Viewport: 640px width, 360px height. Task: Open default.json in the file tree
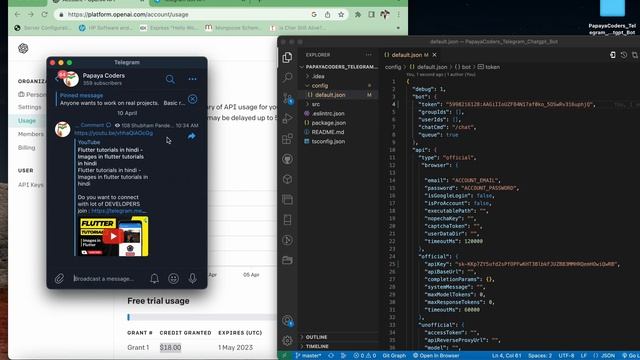click(x=330, y=95)
